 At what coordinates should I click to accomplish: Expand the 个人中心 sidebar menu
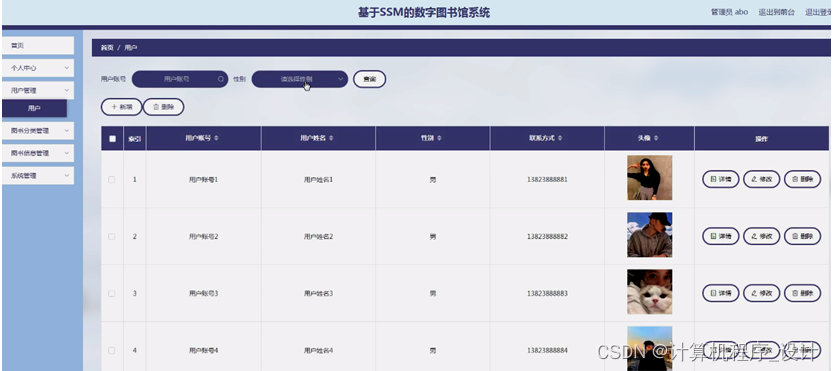(x=38, y=68)
